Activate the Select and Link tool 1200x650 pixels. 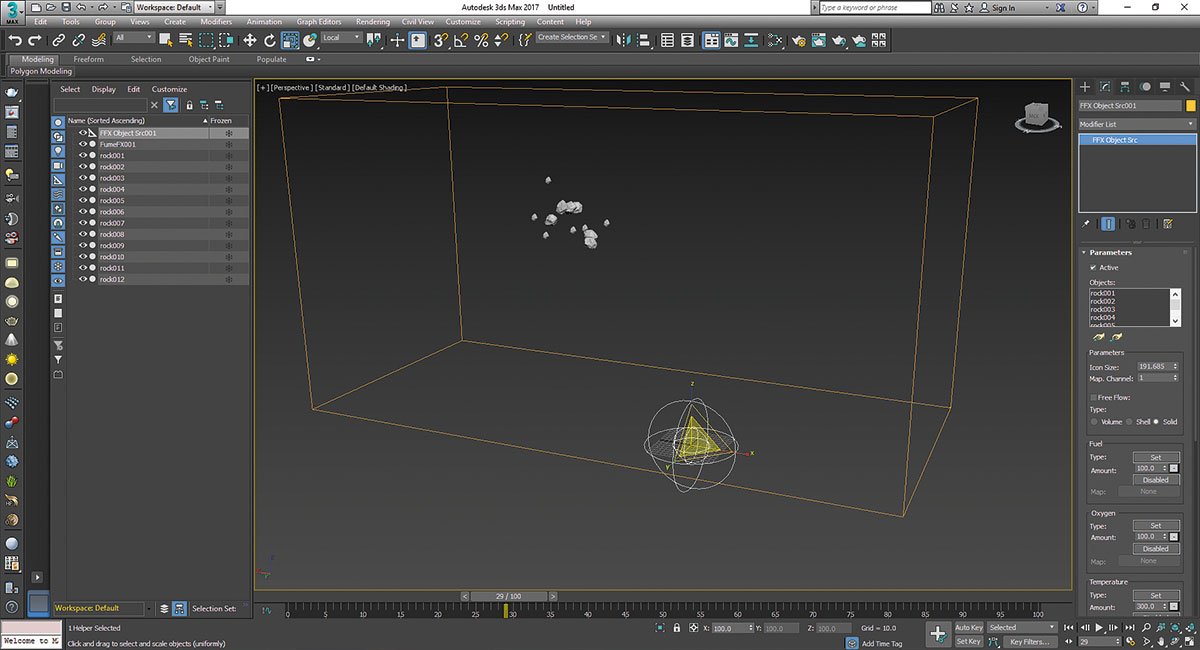click(59, 40)
